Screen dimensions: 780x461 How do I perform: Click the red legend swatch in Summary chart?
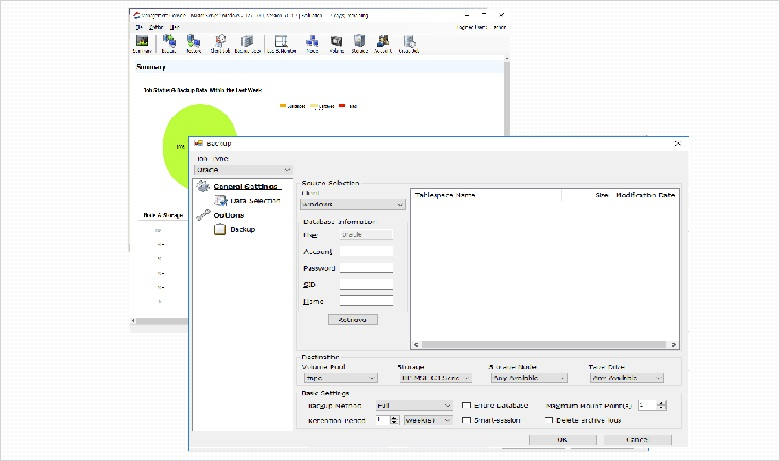pyautogui.click(x=342, y=106)
